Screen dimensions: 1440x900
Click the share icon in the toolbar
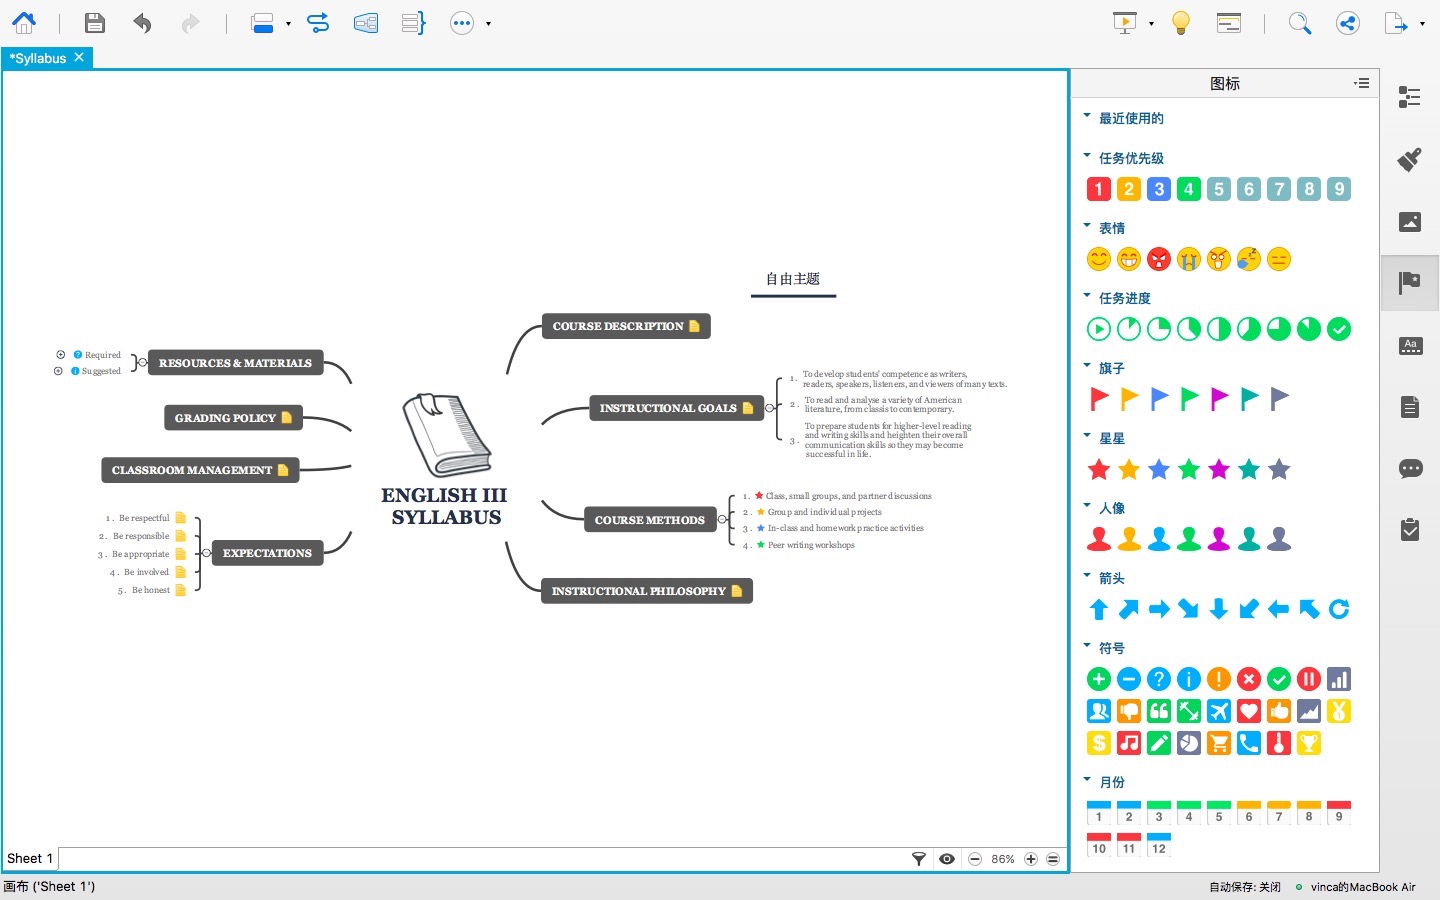coord(1347,22)
